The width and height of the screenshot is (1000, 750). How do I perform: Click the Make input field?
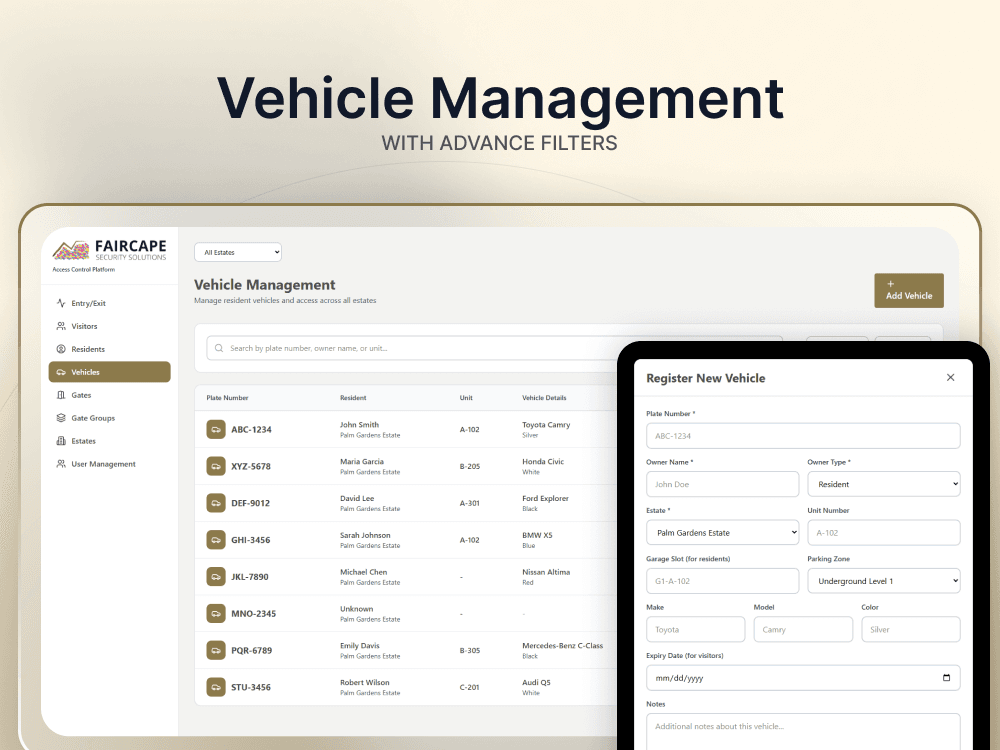click(696, 629)
